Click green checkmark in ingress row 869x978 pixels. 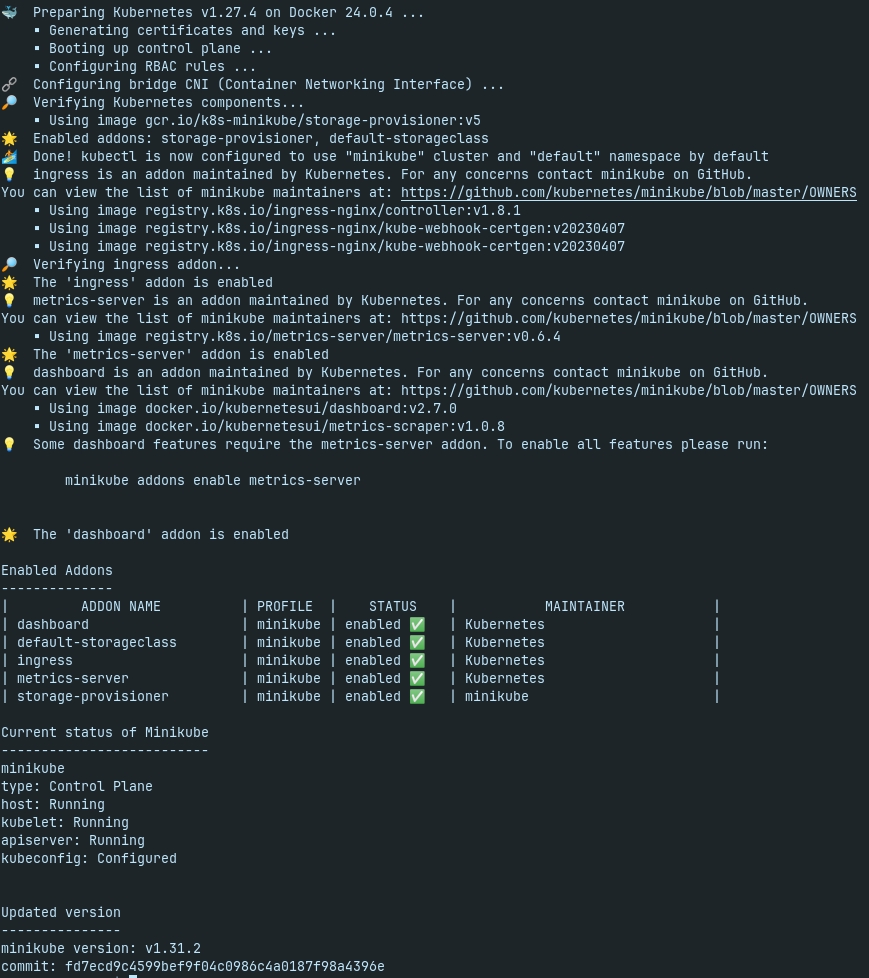(x=417, y=661)
